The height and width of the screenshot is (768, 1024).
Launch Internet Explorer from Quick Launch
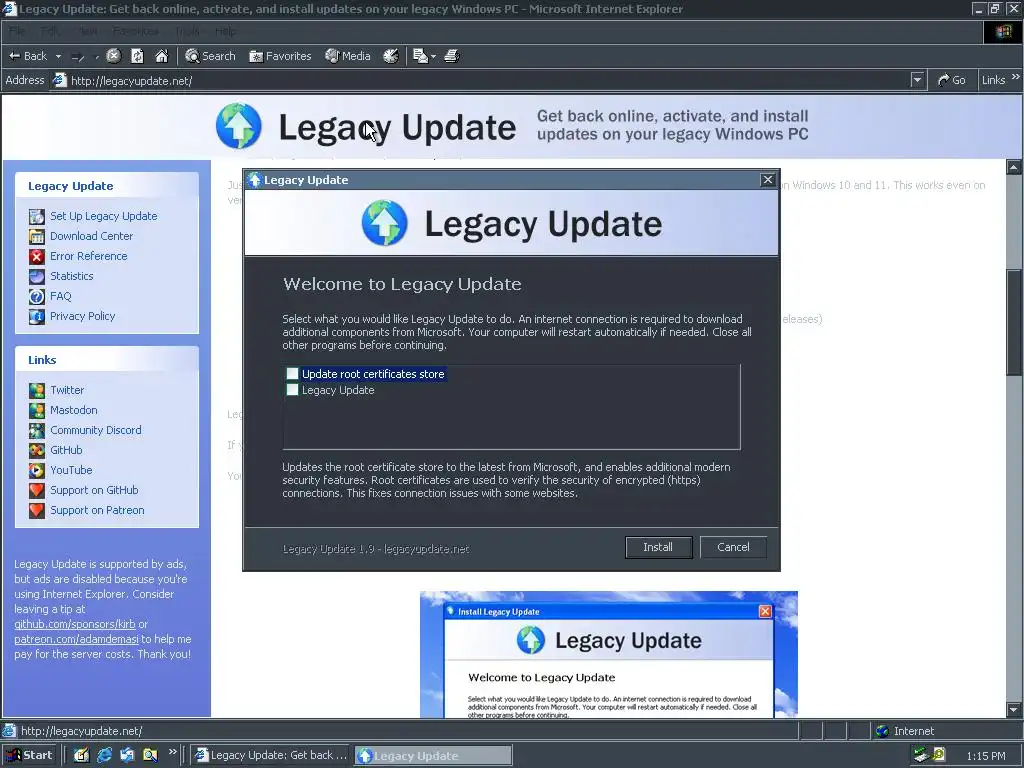point(104,755)
